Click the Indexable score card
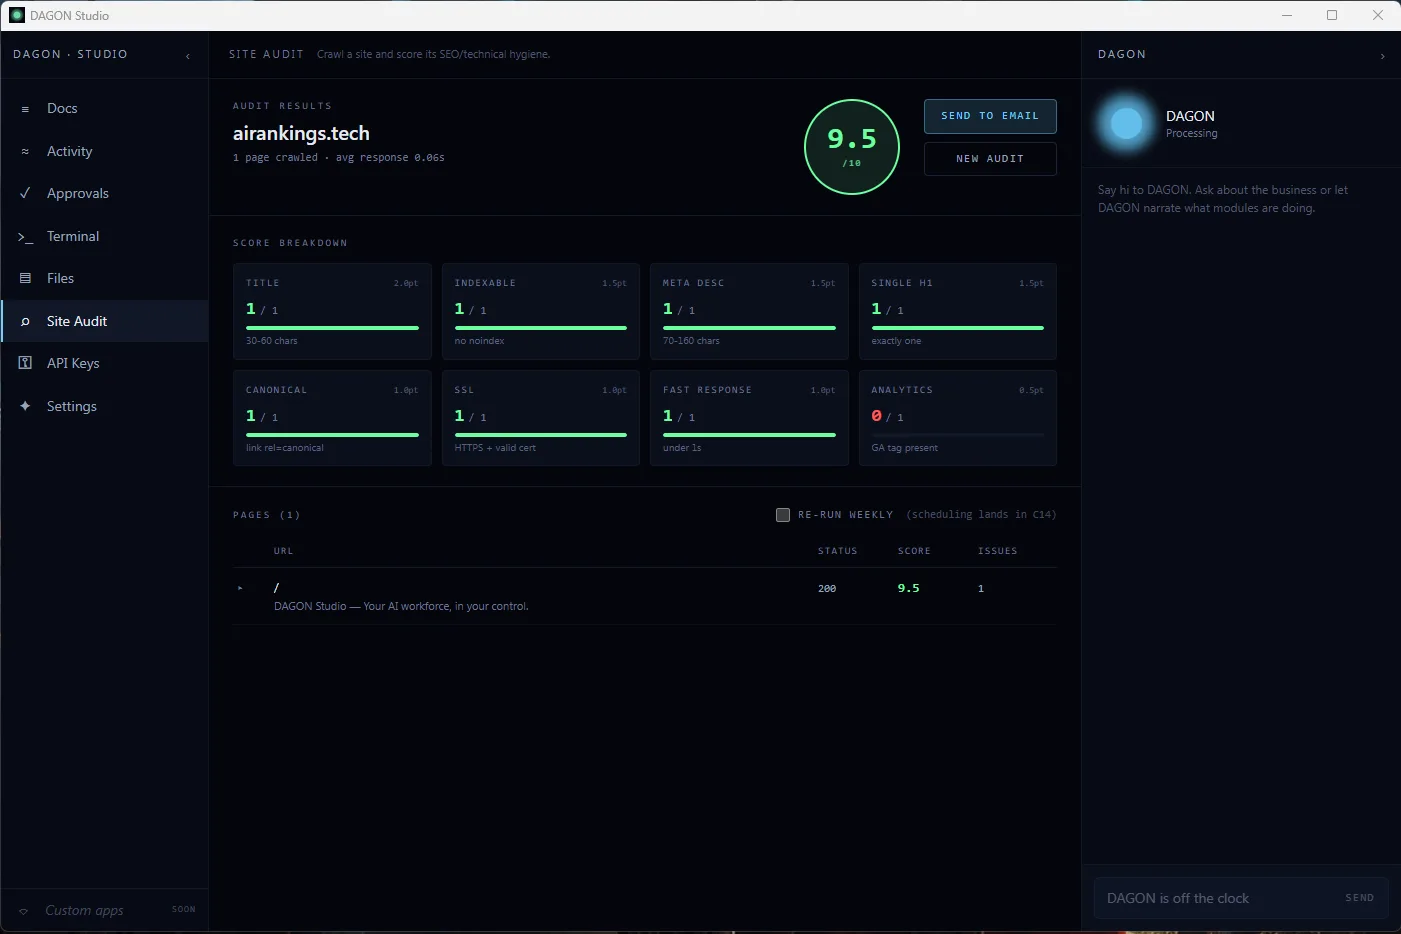Viewport: 1401px width, 934px height. point(540,311)
